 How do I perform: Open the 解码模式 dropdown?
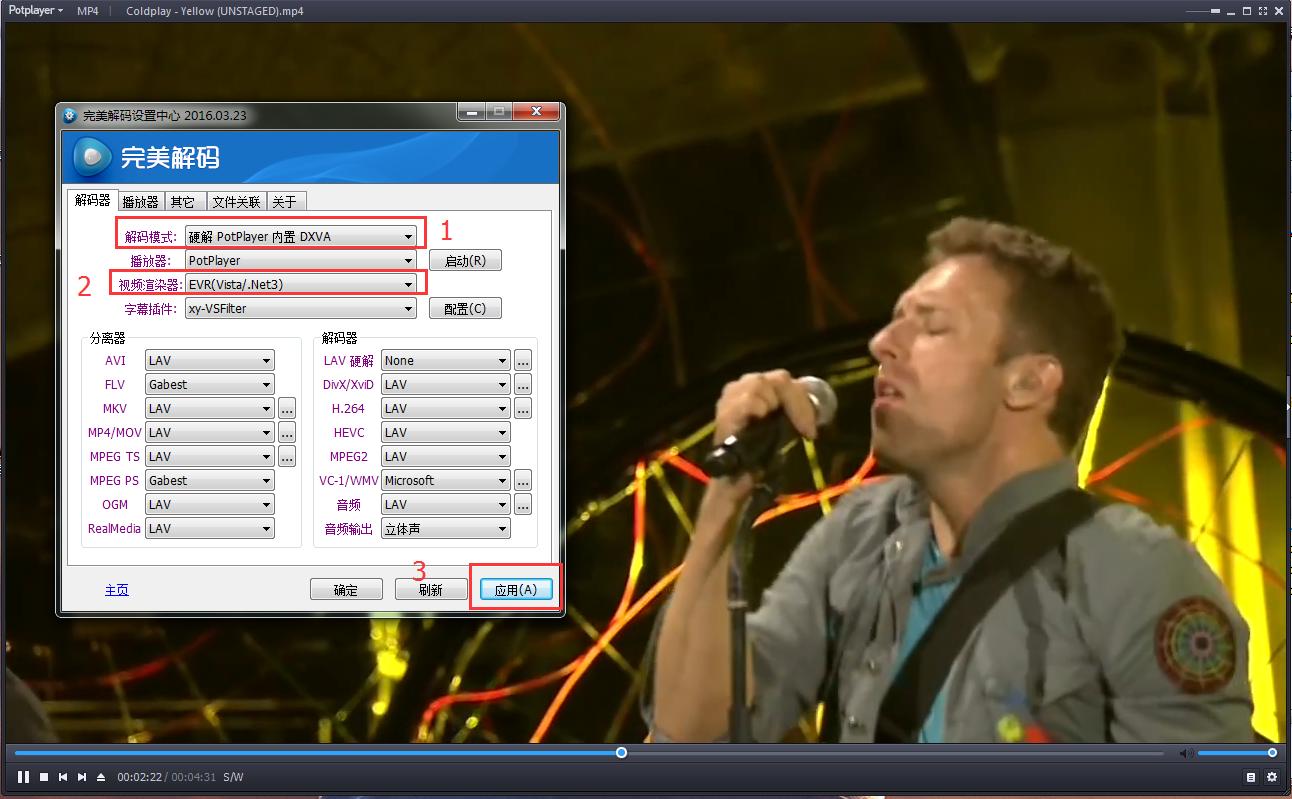301,237
